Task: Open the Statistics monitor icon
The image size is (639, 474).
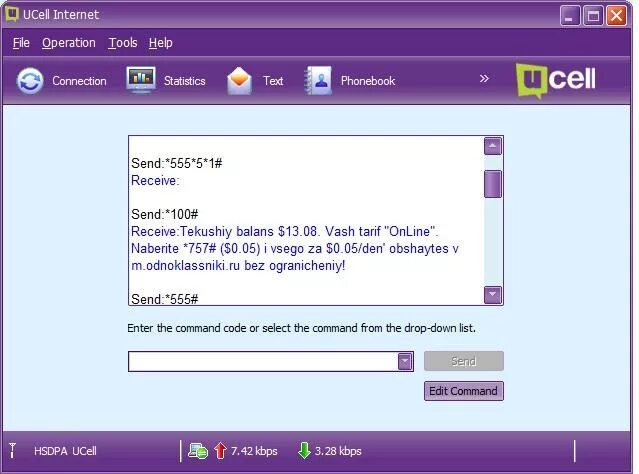Action: 141,80
